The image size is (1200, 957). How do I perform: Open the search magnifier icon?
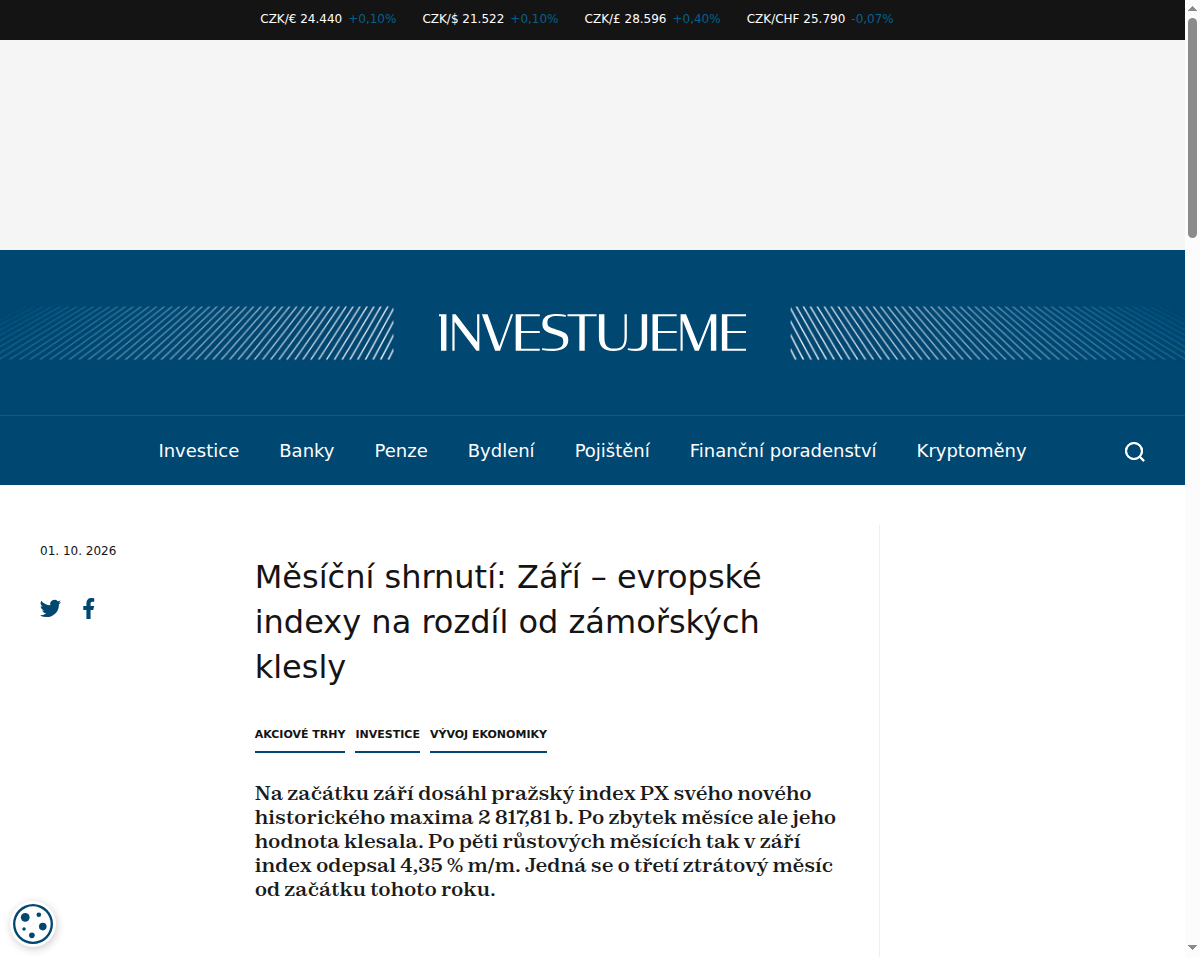1134,451
